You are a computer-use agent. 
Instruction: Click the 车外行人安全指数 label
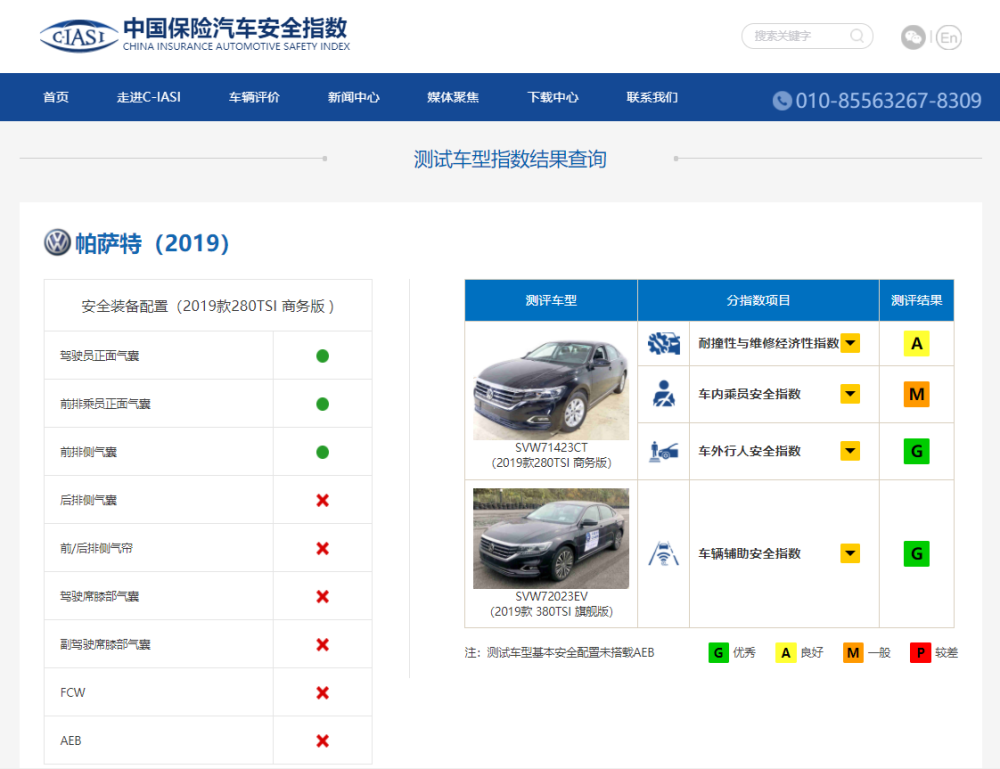tap(749, 451)
